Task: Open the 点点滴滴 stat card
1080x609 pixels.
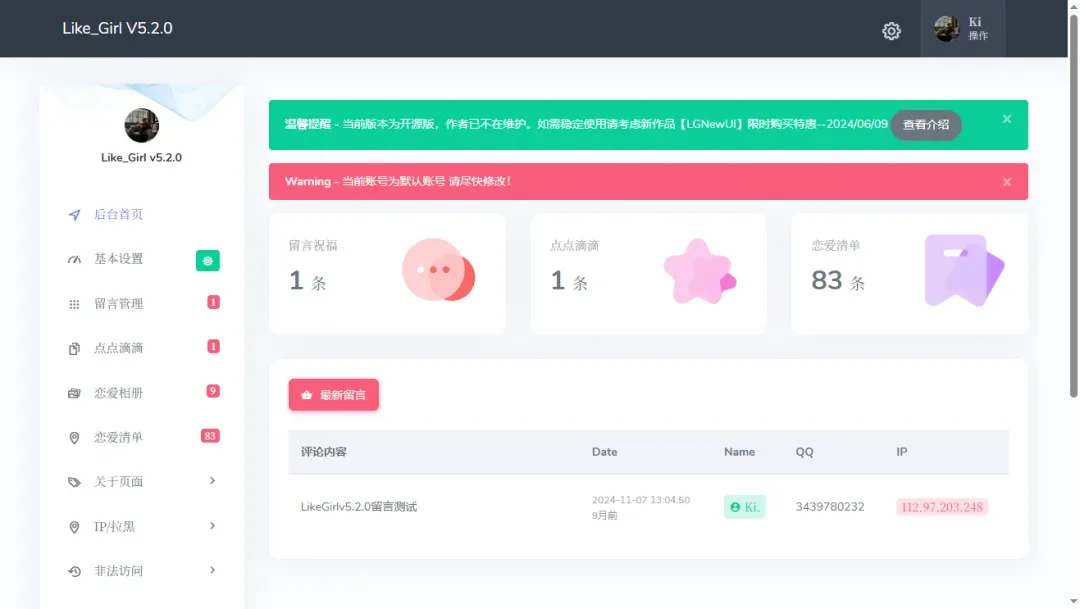Action: 648,273
